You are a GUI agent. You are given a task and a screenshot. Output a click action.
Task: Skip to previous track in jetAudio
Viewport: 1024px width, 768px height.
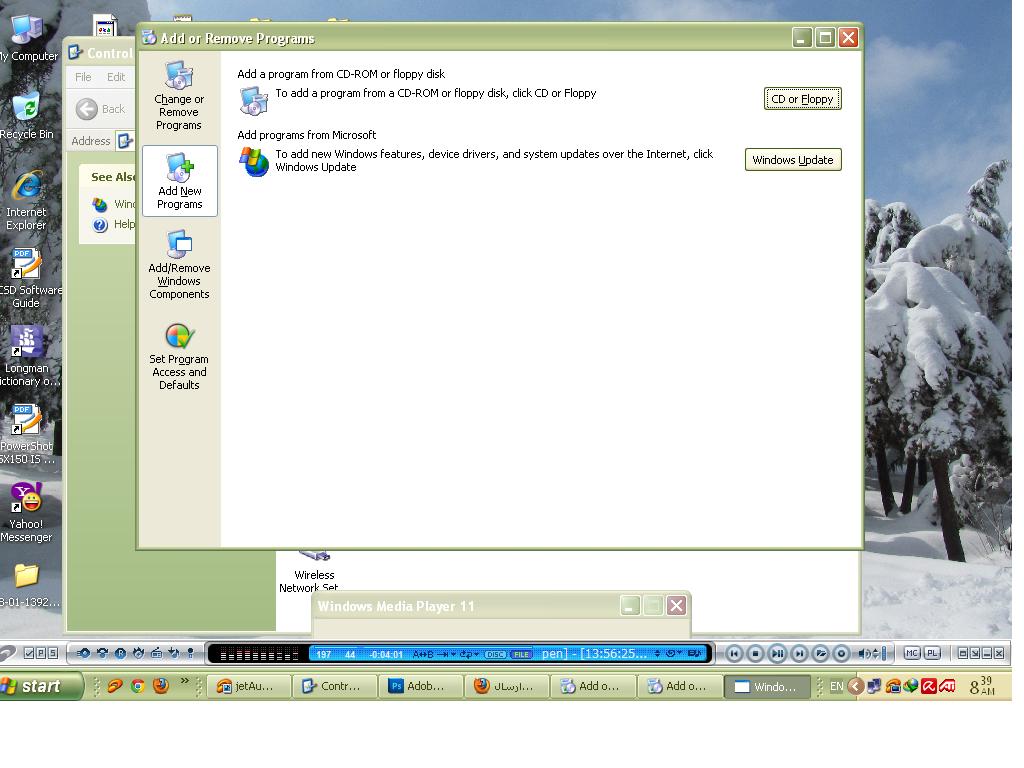734,653
